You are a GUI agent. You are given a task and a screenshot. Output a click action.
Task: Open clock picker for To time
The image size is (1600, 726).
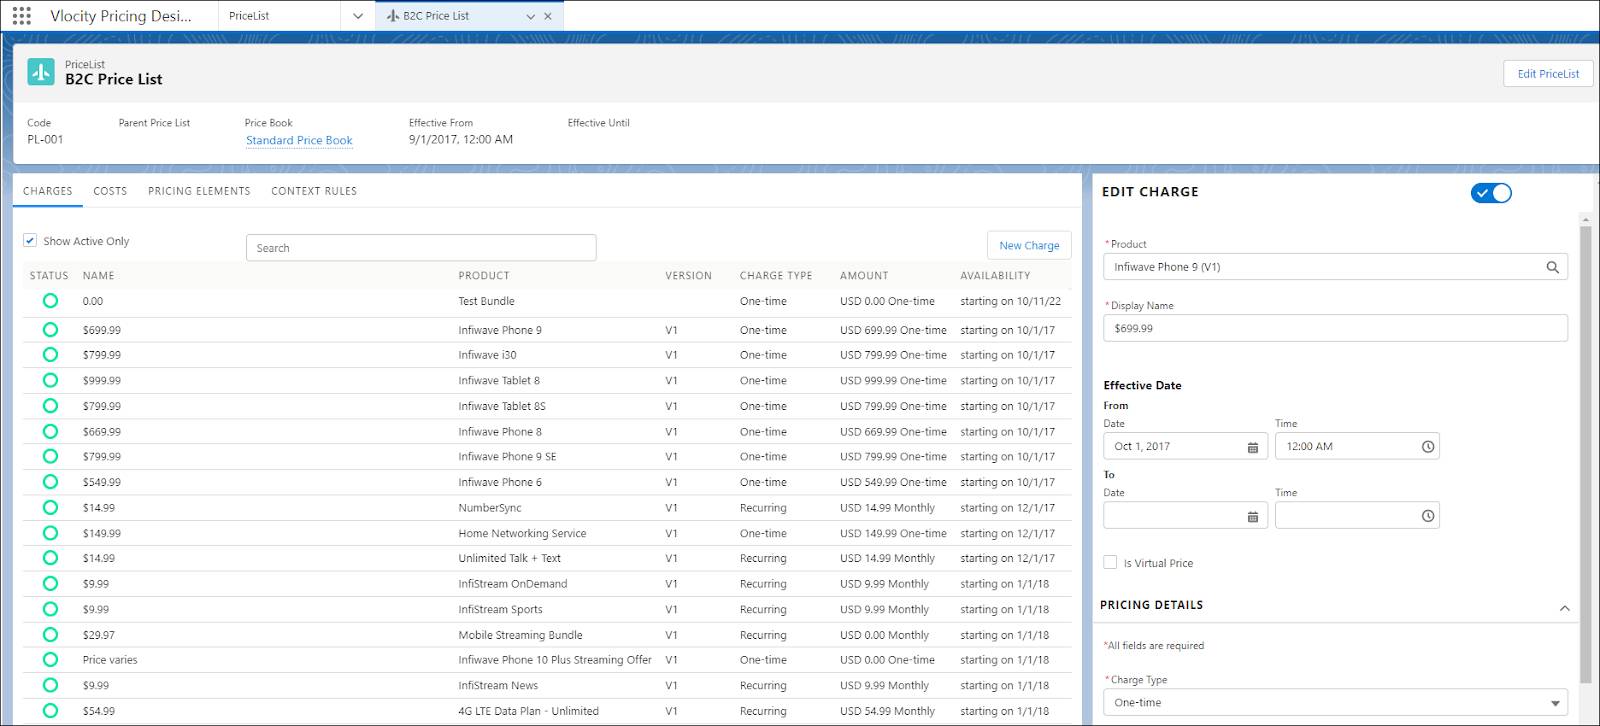click(x=1428, y=516)
